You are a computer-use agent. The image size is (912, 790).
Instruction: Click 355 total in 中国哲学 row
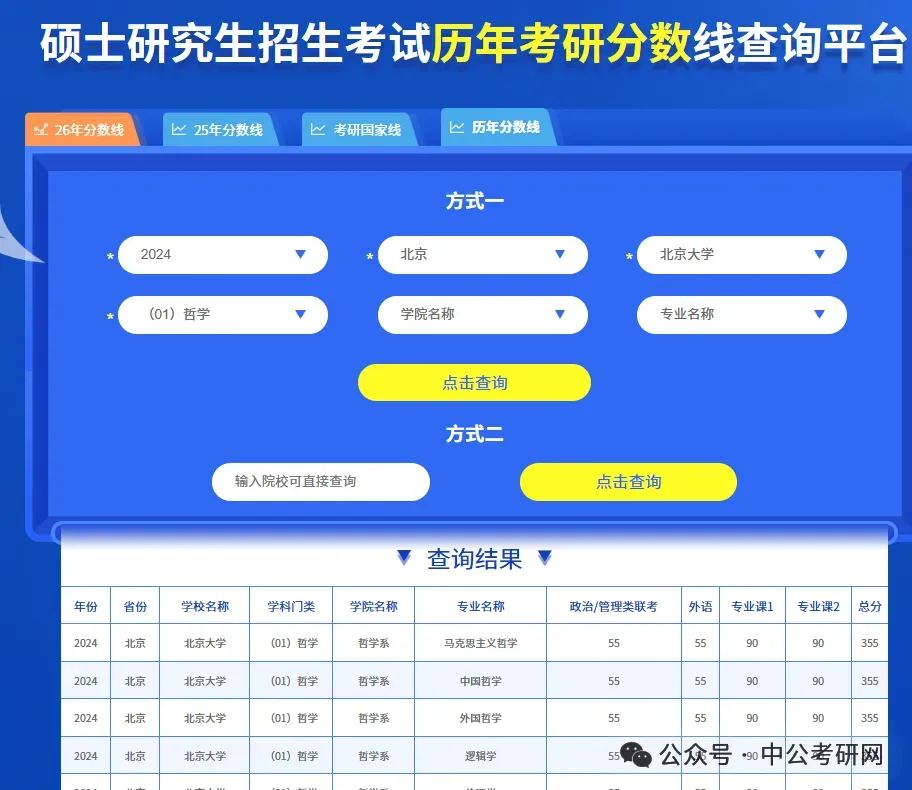[870, 681]
